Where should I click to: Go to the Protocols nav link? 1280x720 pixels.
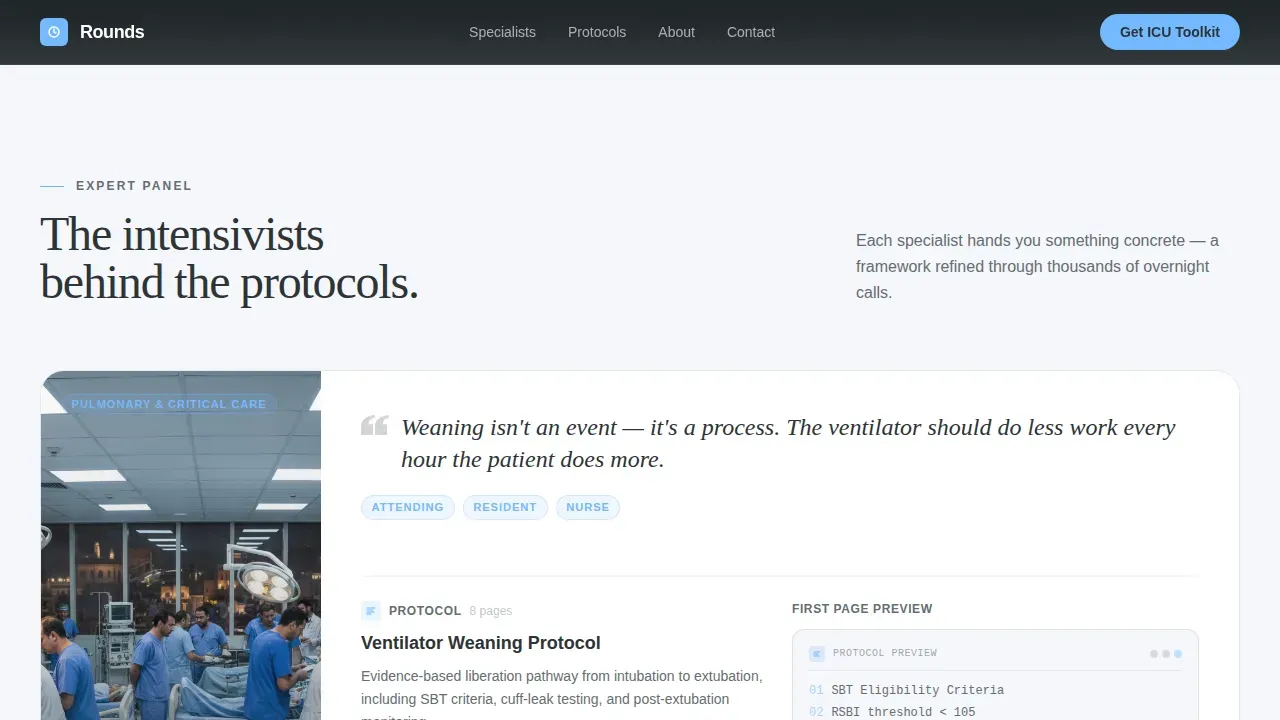pyautogui.click(x=597, y=32)
